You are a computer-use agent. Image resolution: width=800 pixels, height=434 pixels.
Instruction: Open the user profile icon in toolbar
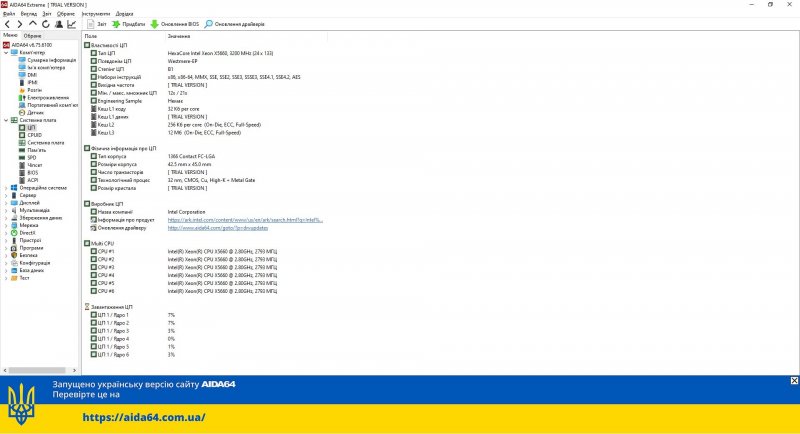pos(59,23)
